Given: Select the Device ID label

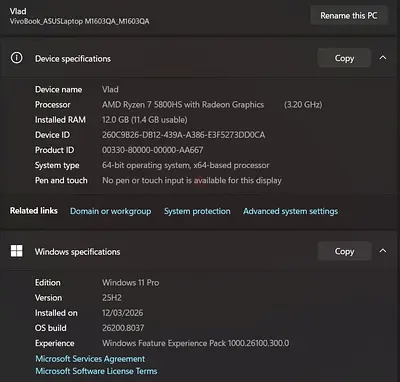Looking at the screenshot, I should pos(52,135).
